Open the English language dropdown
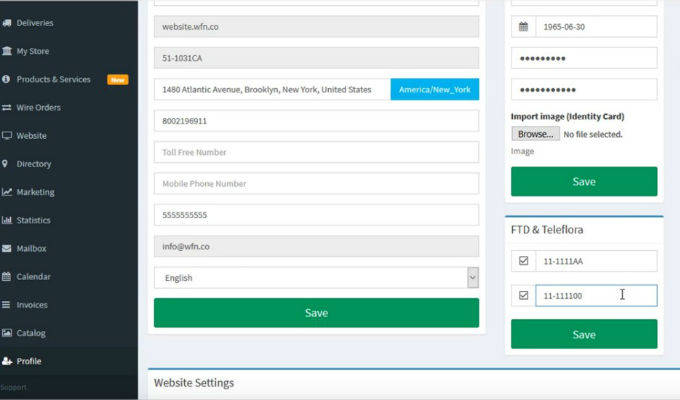 point(316,278)
